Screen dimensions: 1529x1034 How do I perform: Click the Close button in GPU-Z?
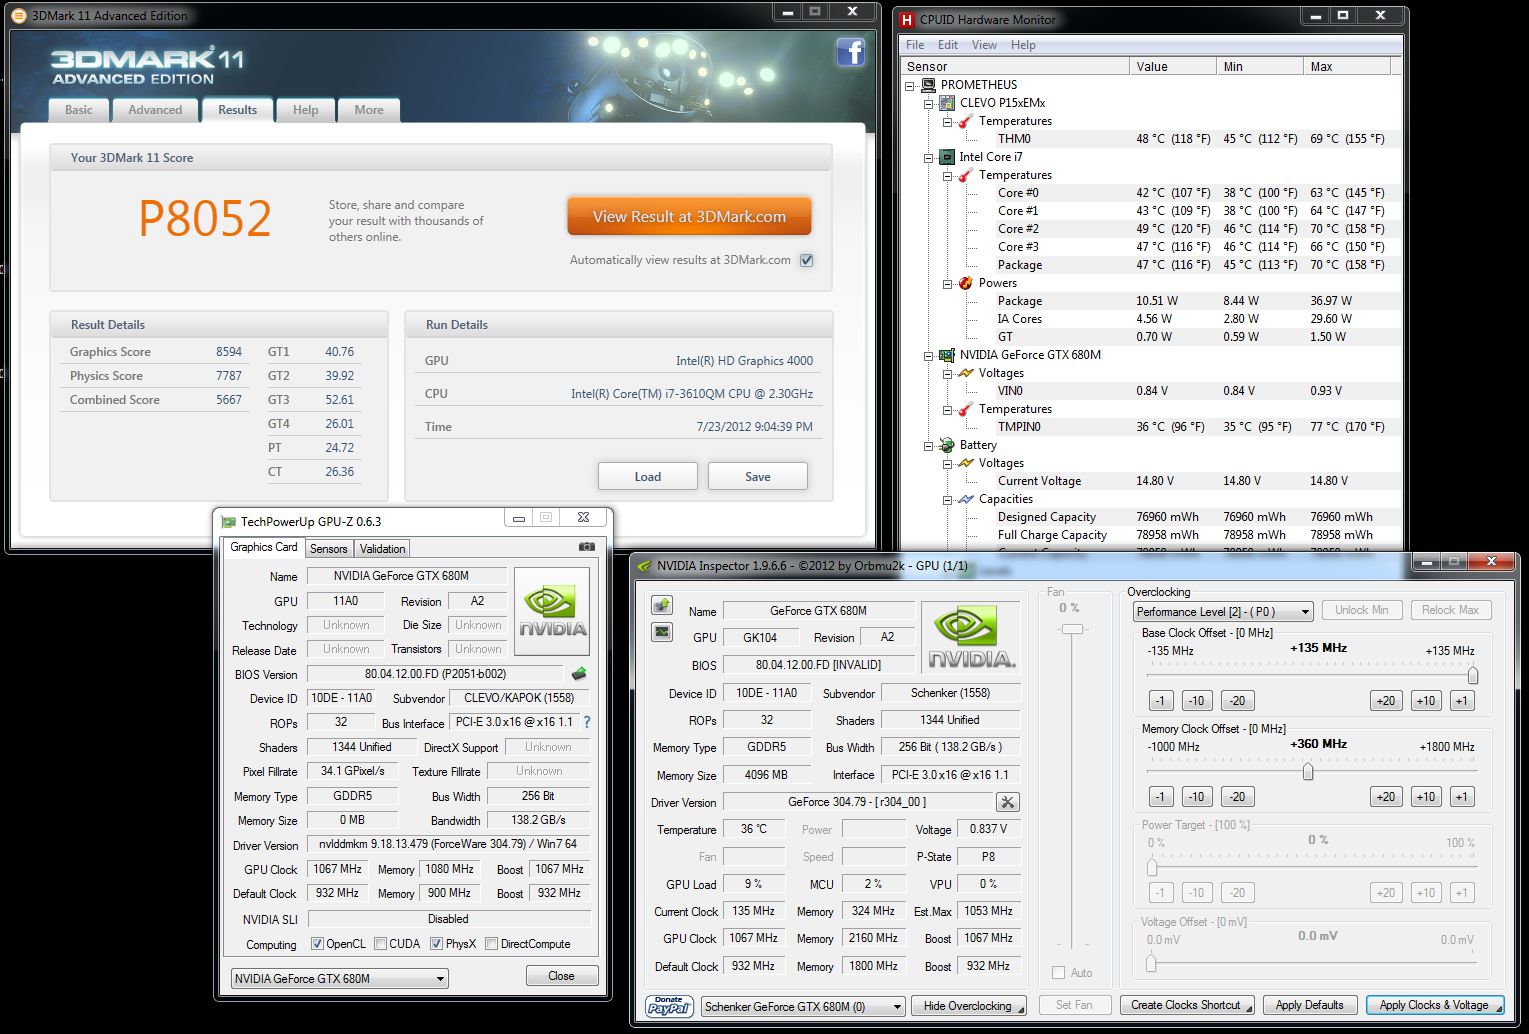click(561, 976)
